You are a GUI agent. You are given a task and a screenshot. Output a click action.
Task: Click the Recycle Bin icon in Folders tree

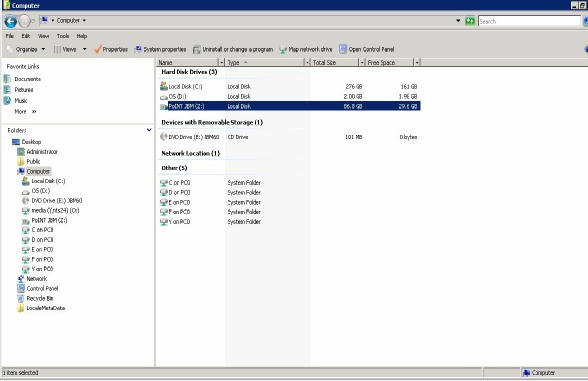click(21, 298)
